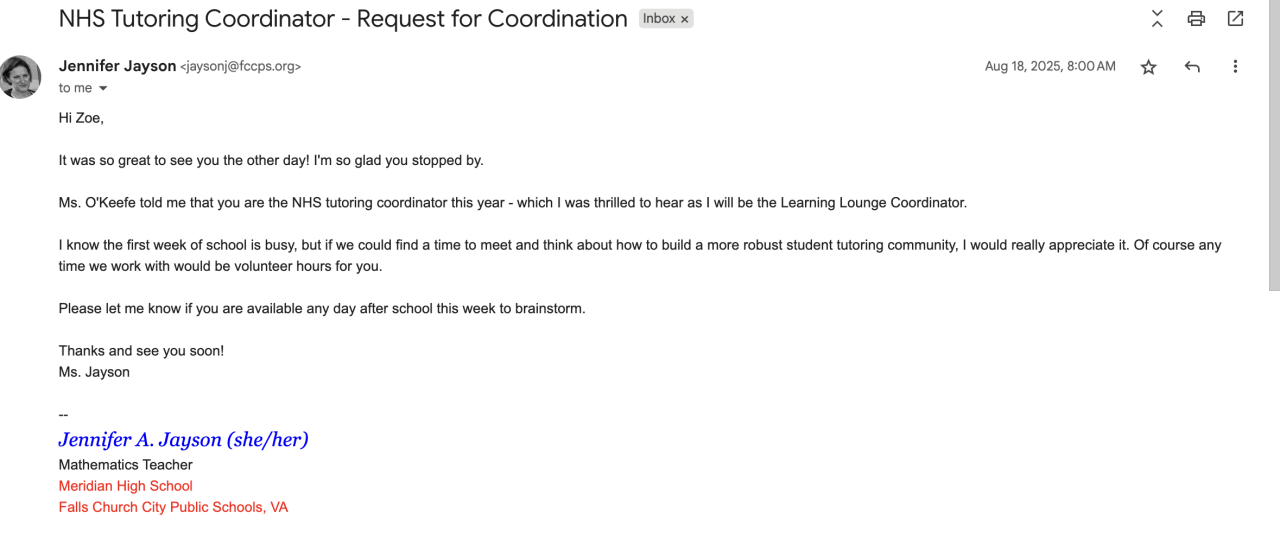
Task: Click the Inbox label chip
Action: click(x=659, y=19)
